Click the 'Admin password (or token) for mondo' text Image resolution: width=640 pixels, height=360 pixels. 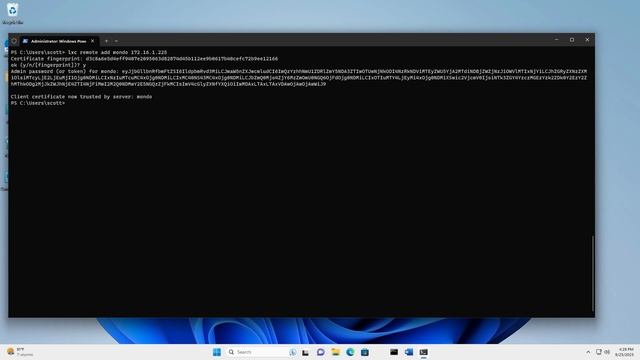click(x=64, y=71)
